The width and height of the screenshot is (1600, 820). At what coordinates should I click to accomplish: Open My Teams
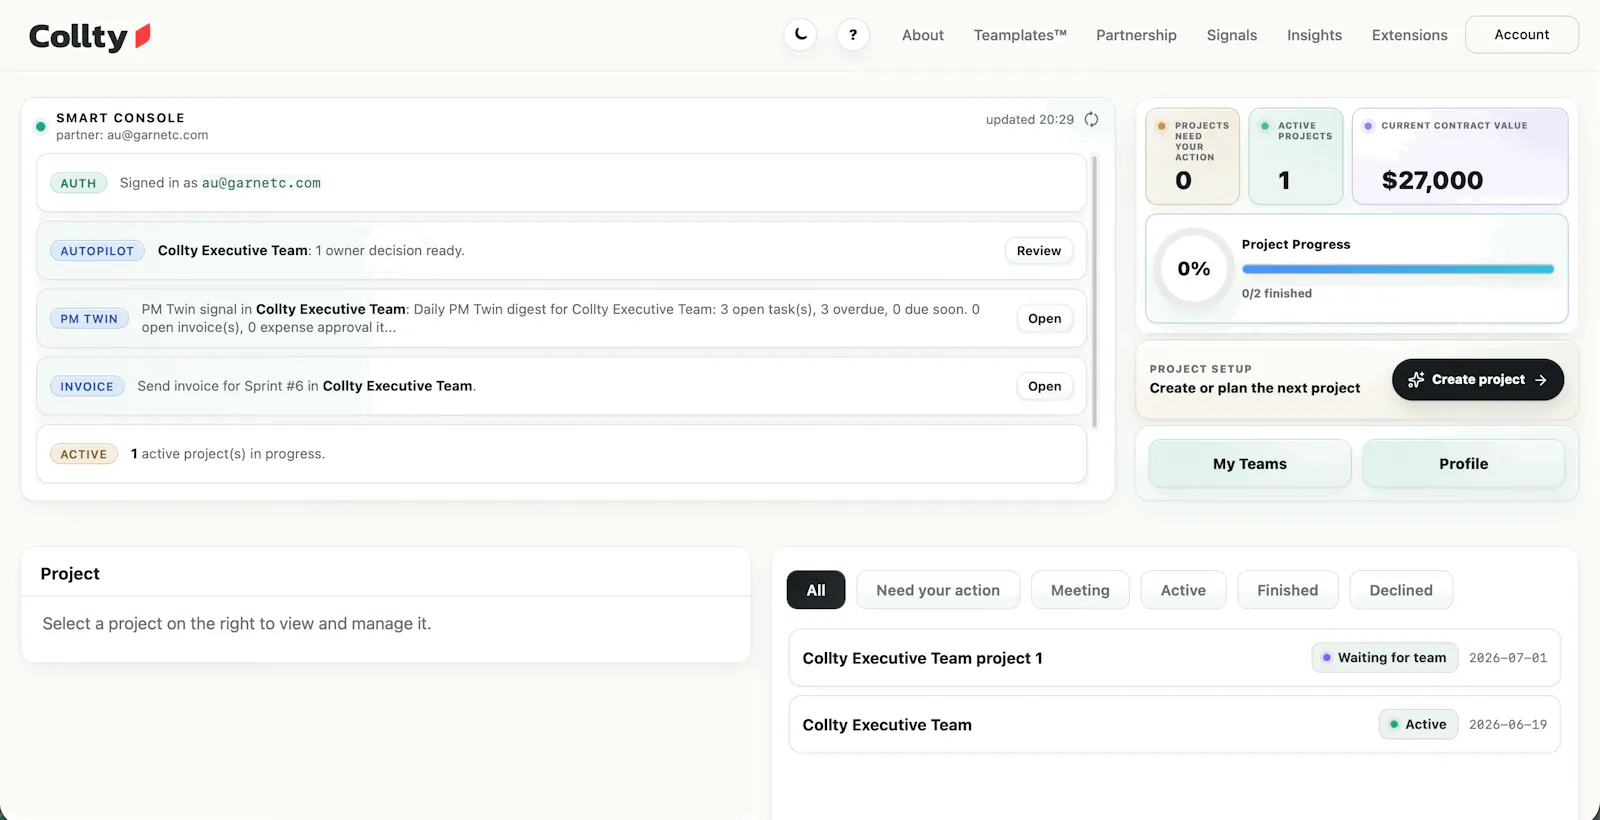1249,464
